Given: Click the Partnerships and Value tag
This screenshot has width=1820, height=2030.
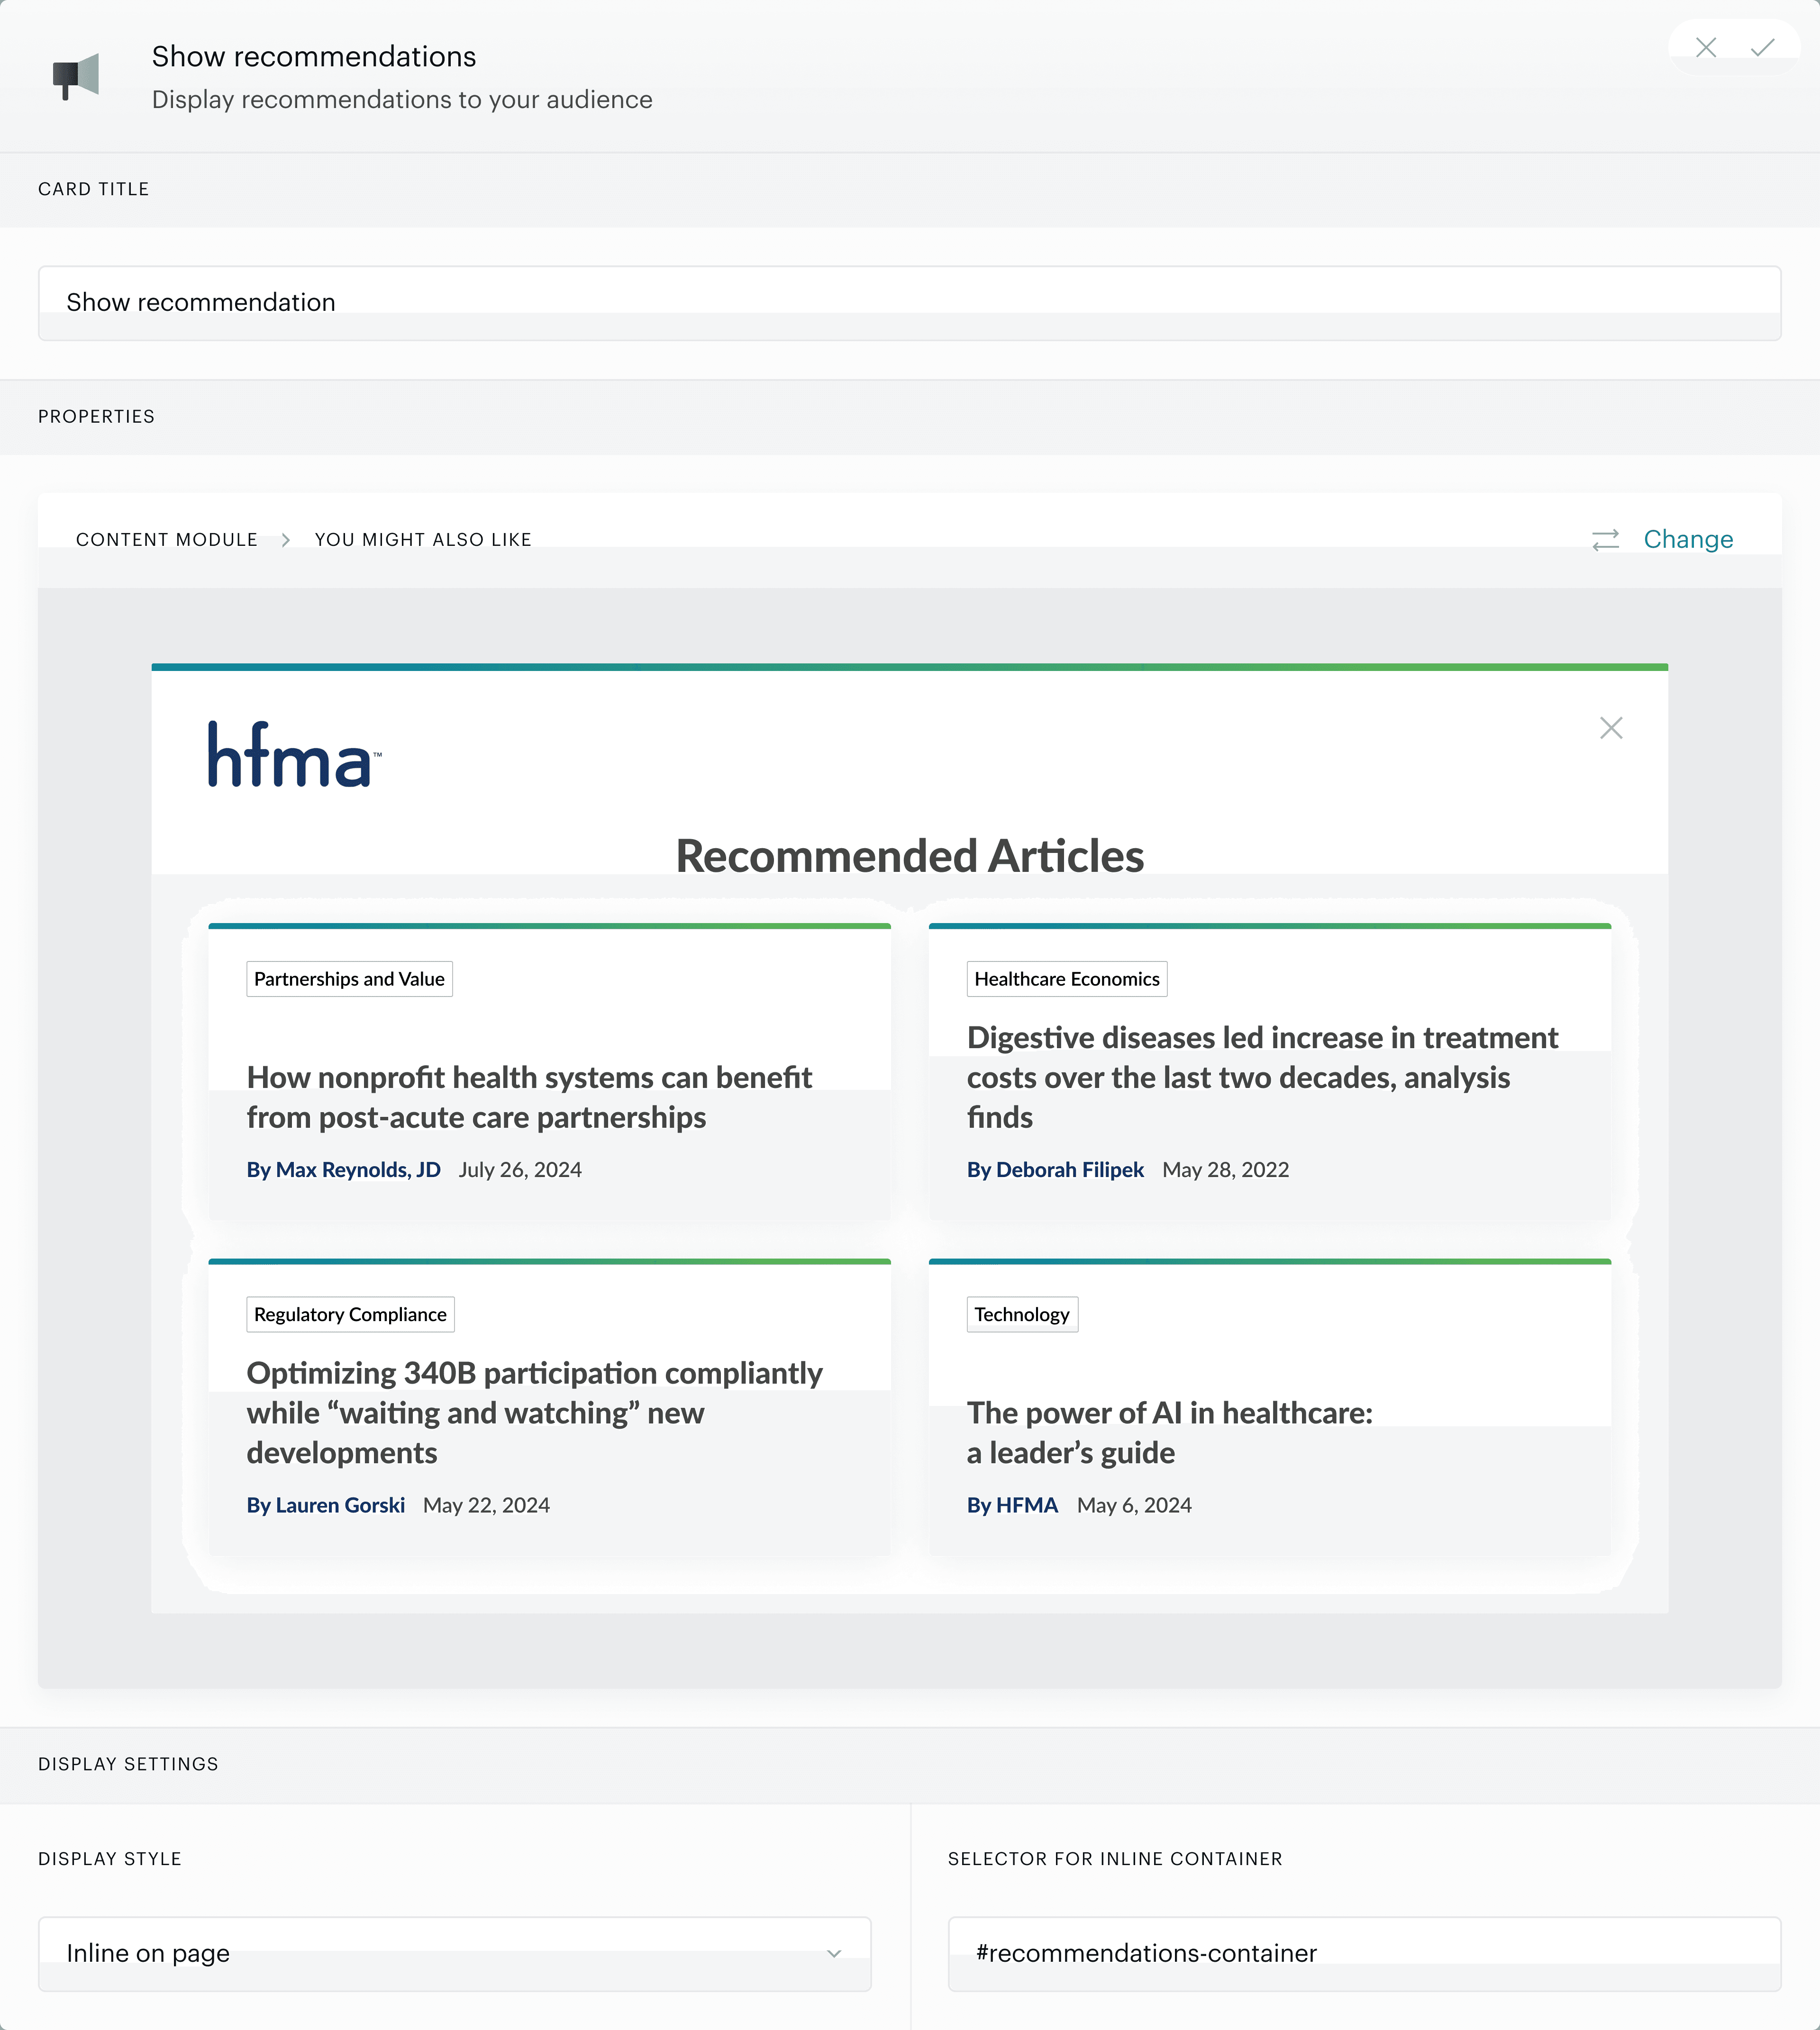Looking at the screenshot, I should pos(349,979).
